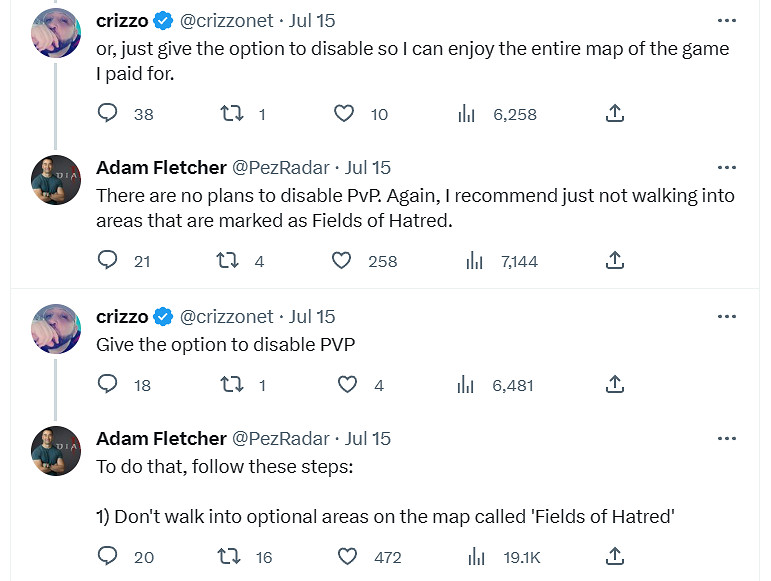The height and width of the screenshot is (581, 771).
Task: Retweet Adam Fletcher's 'no plans to disable PvP' tweet
Action: click(x=226, y=261)
